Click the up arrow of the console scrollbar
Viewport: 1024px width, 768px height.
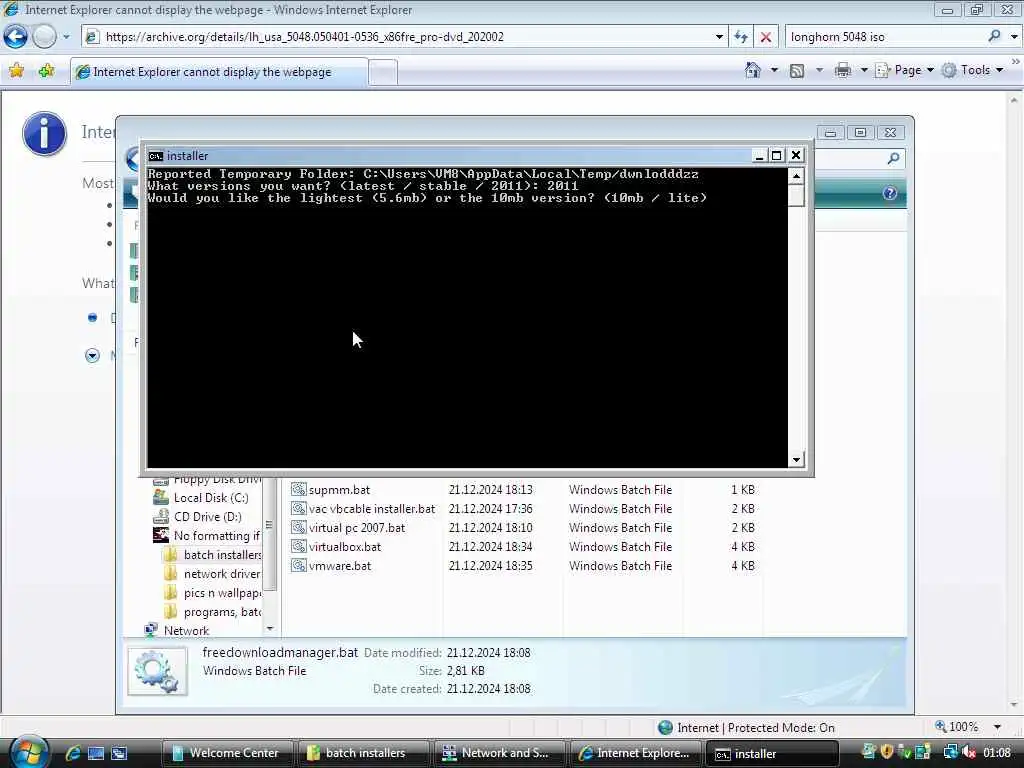[x=796, y=176]
